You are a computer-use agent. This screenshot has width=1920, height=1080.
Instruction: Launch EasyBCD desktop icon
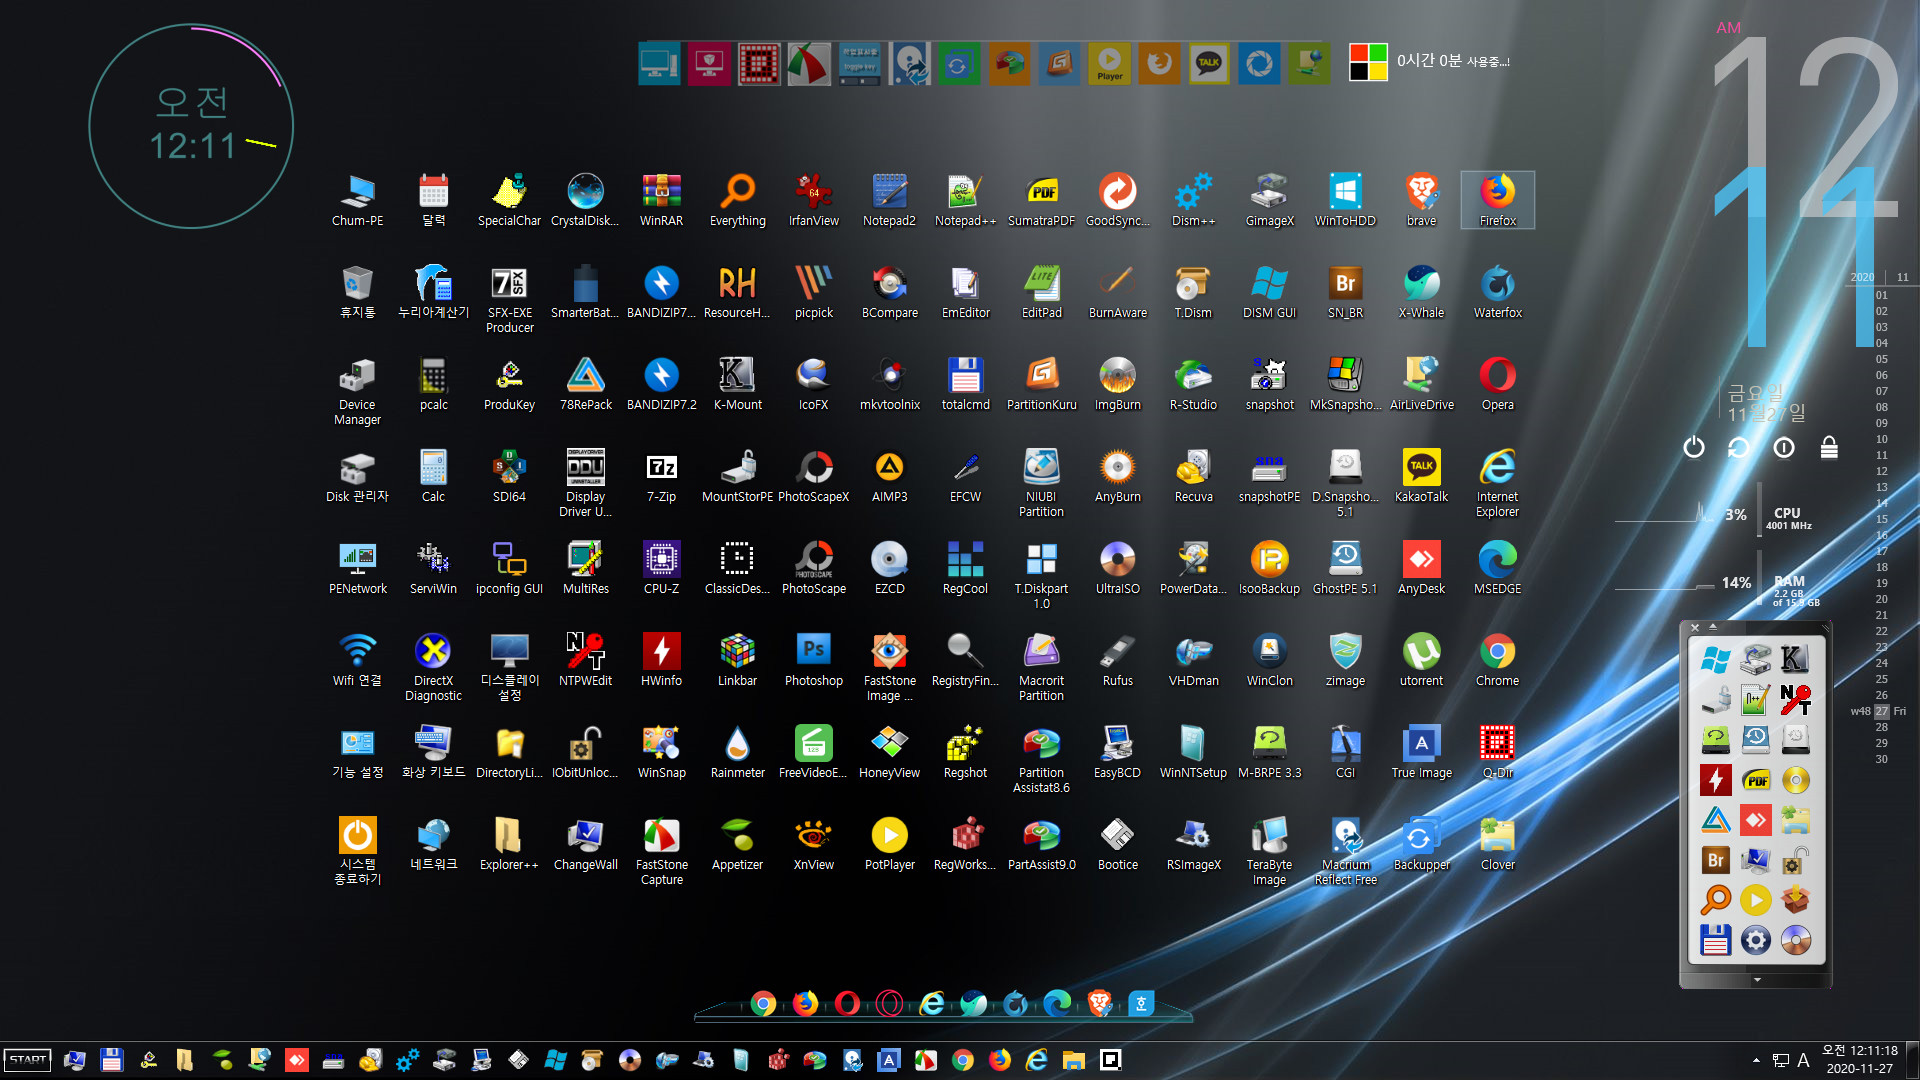[1117, 752]
